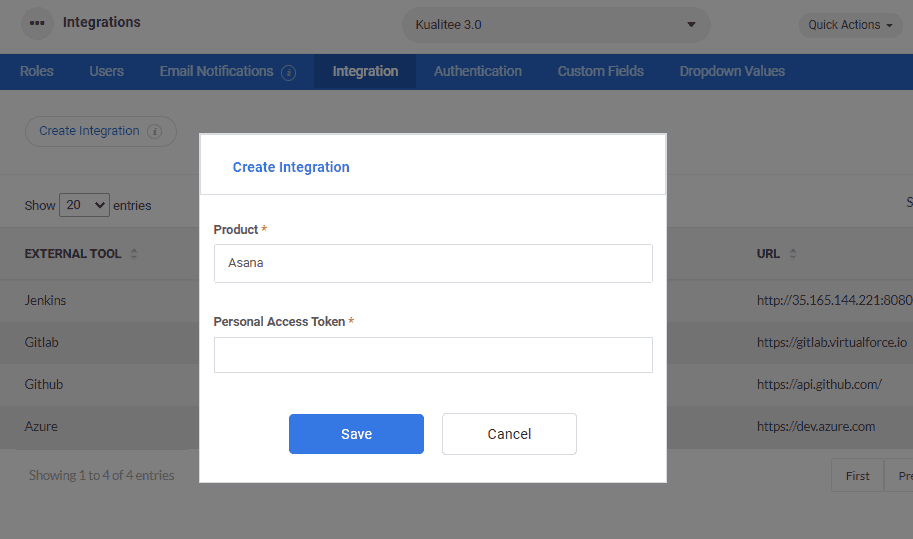This screenshot has width=913, height=539.
Task: Open the Product dropdown showing Asana
Action: click(433, 263)
